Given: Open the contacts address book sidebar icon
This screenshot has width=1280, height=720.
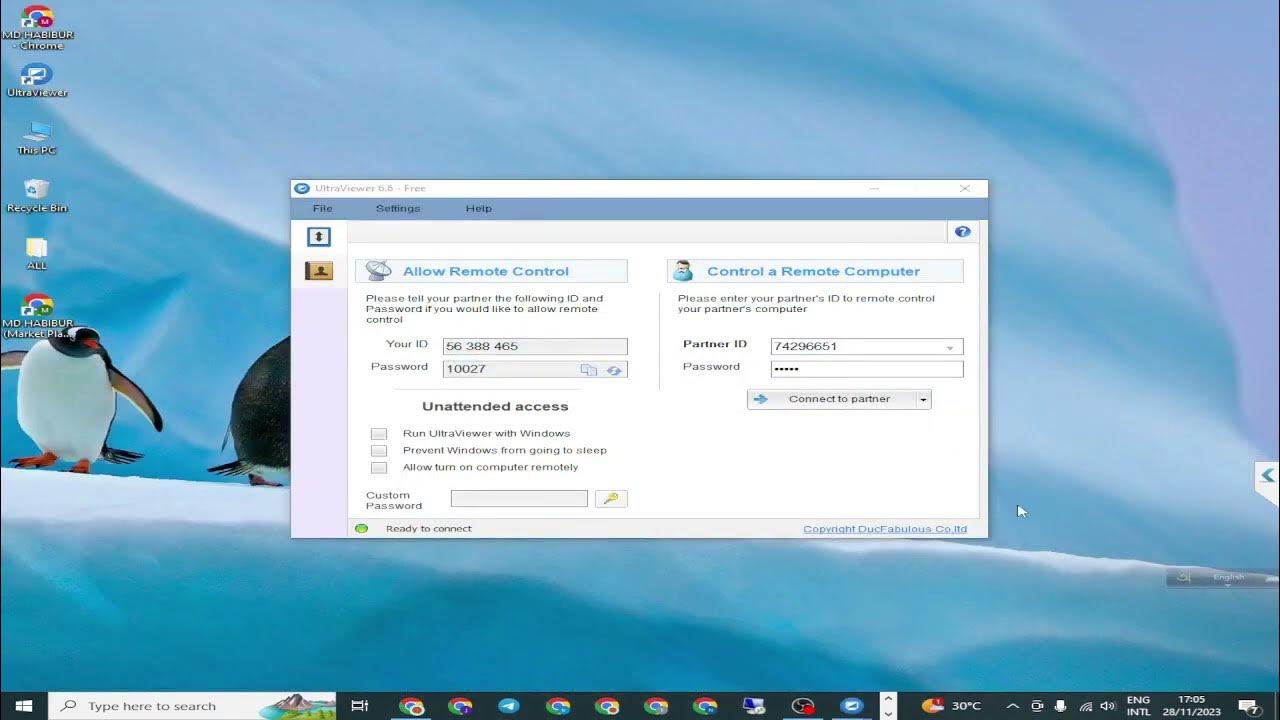Looking at the screenshot, I should pos(319,270).
